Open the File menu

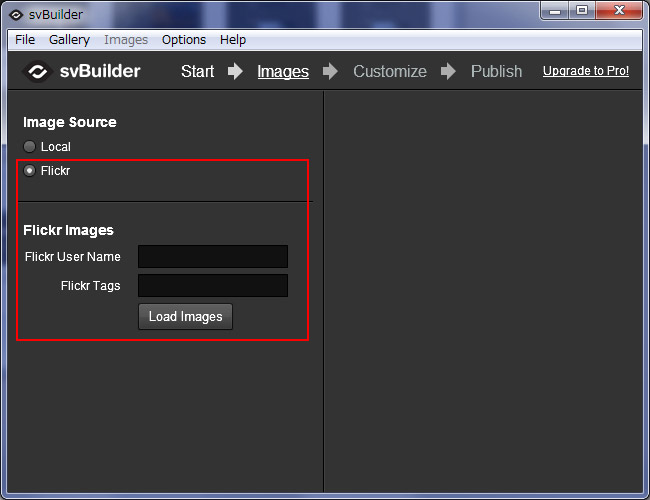pyautogui.click(x=25, y=40)
